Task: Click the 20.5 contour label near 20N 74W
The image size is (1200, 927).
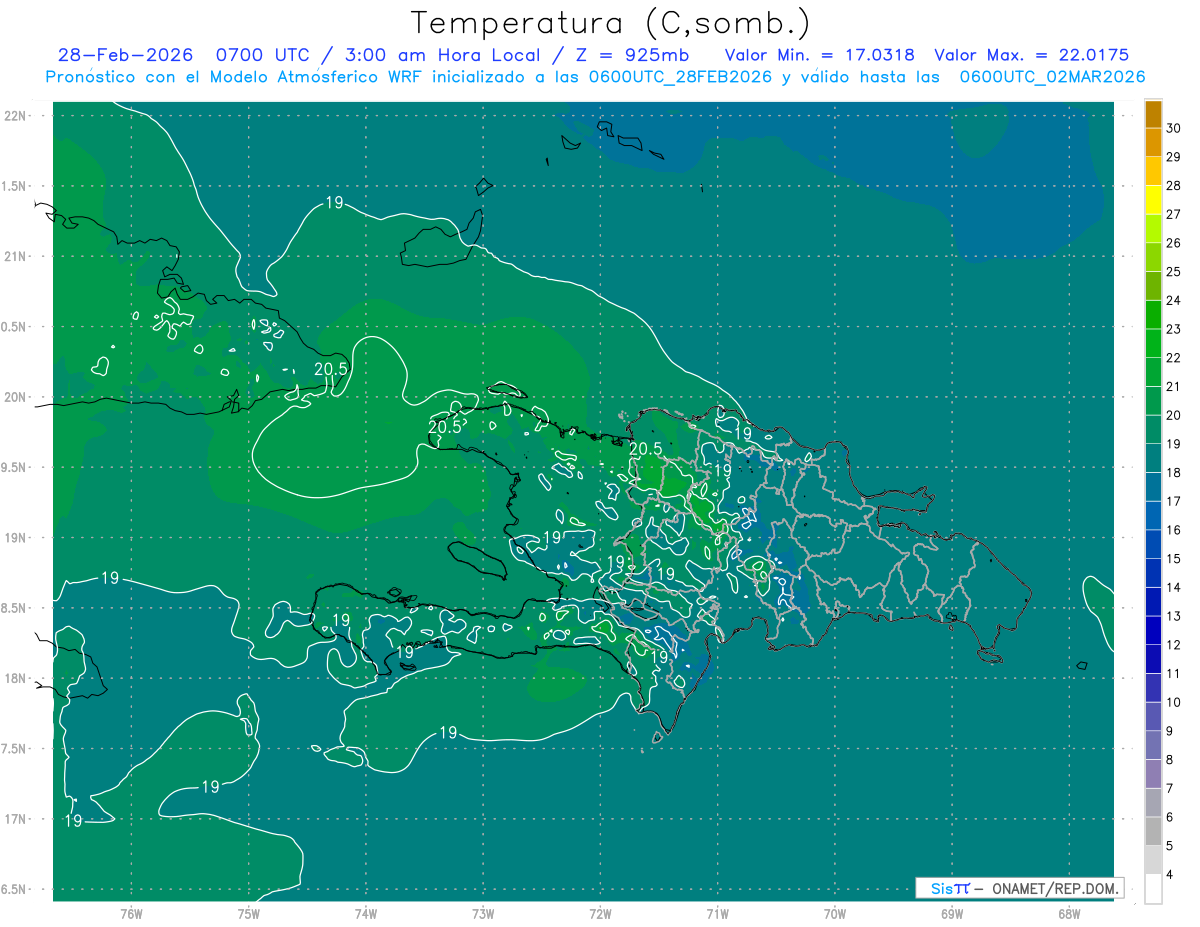Action: tap(331, 369)
